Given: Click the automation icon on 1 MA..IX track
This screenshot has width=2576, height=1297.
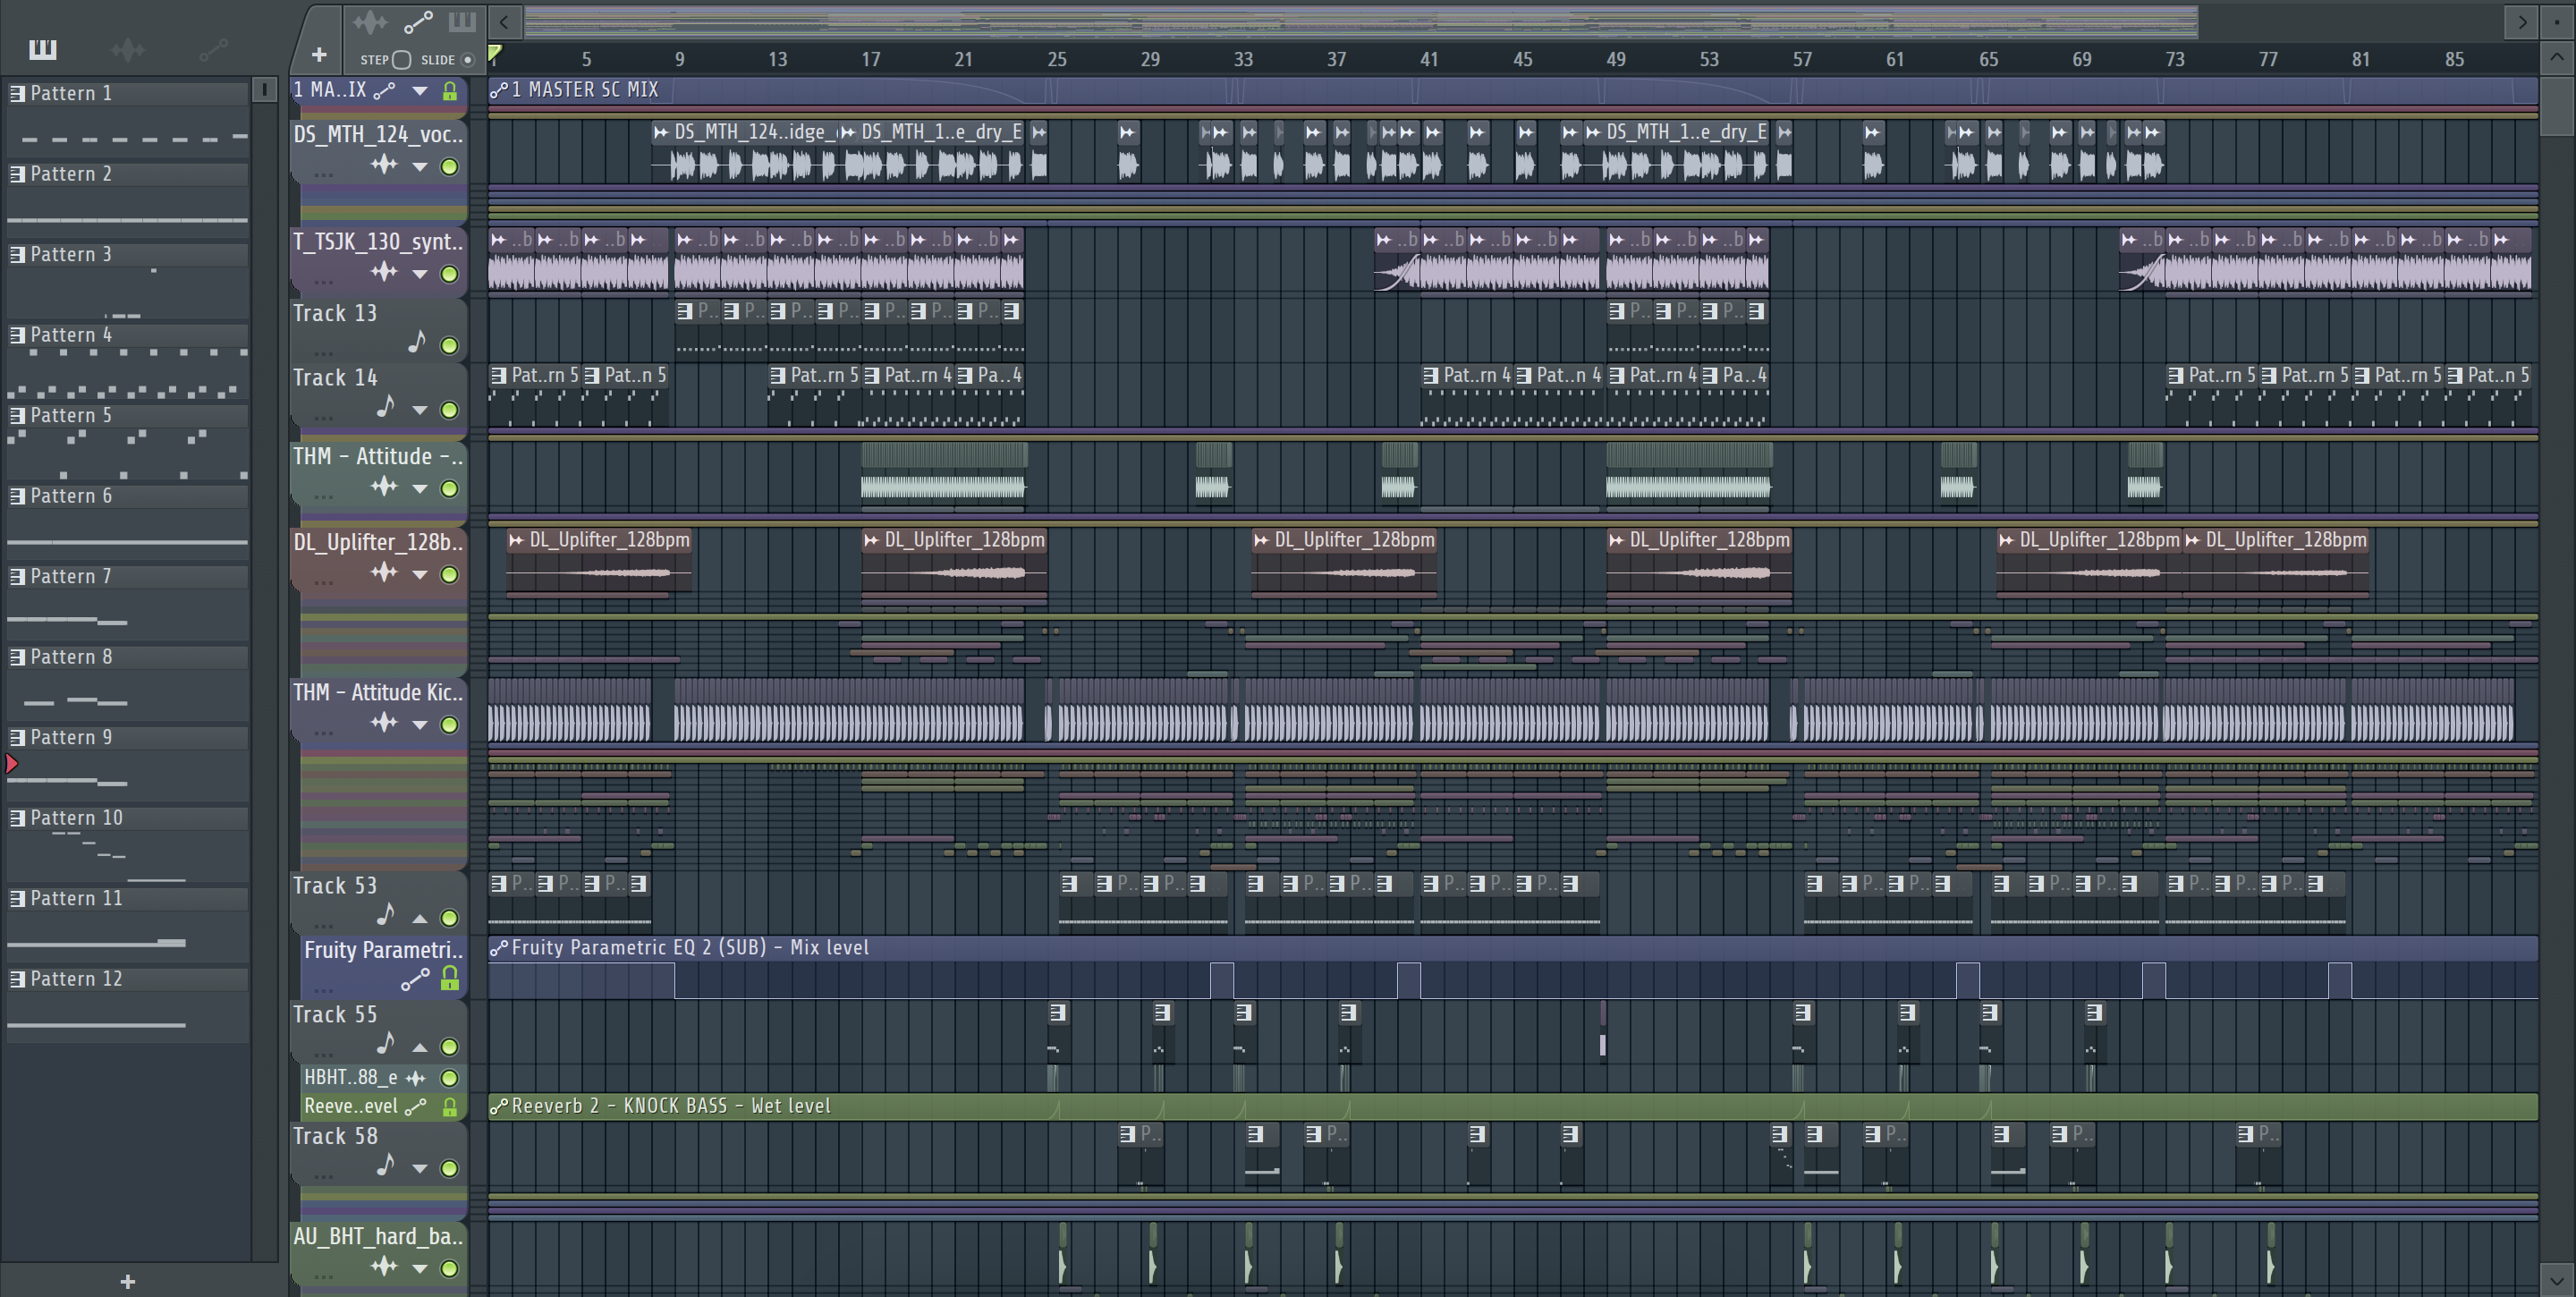Looking at the screenshot, I should 384,91.
